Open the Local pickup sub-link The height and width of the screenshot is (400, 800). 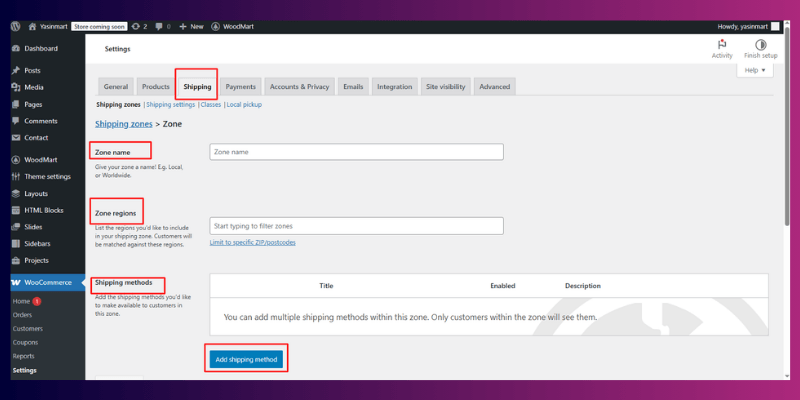244,105
